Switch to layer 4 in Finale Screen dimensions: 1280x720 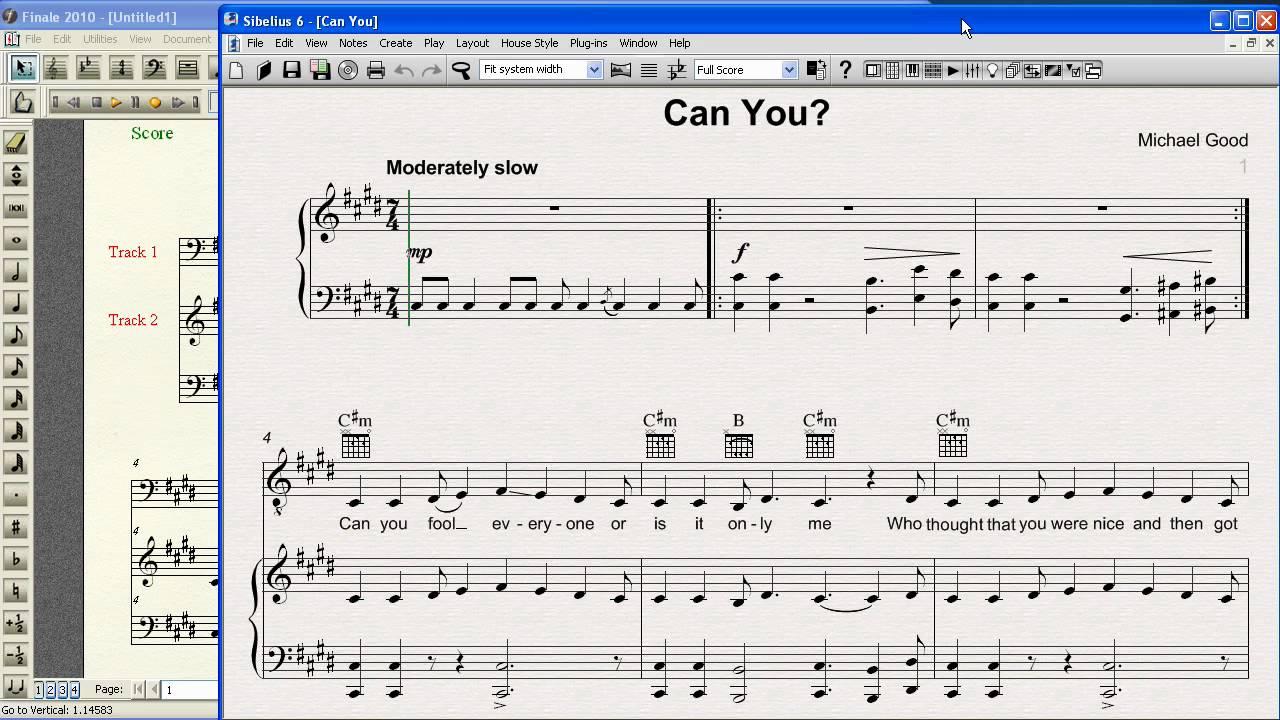point(75,690)
